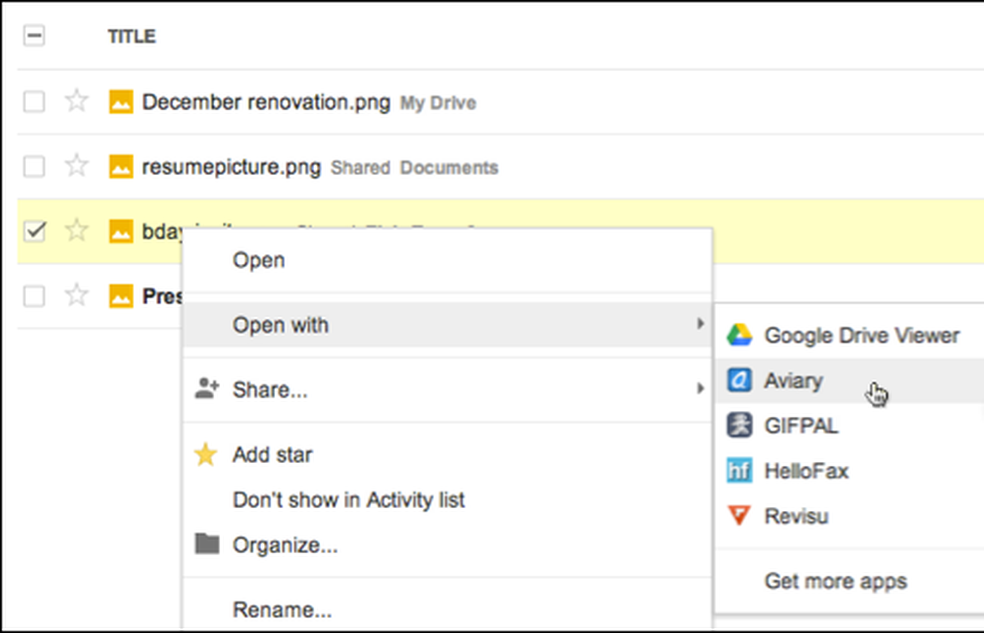Click the TITLE column header
The height and width of the screenshot is (633, 984).
(131, 36)
